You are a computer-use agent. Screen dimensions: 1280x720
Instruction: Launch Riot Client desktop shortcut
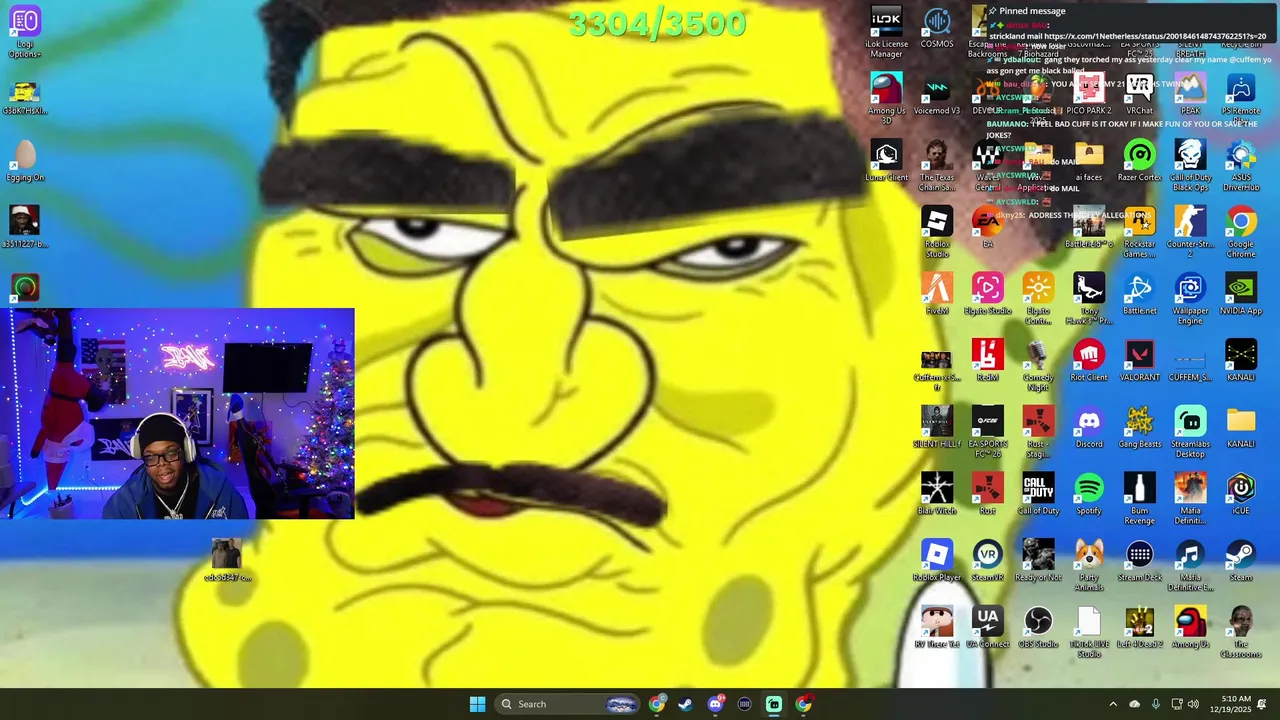pyautogui.click(x=1089, y=361)
